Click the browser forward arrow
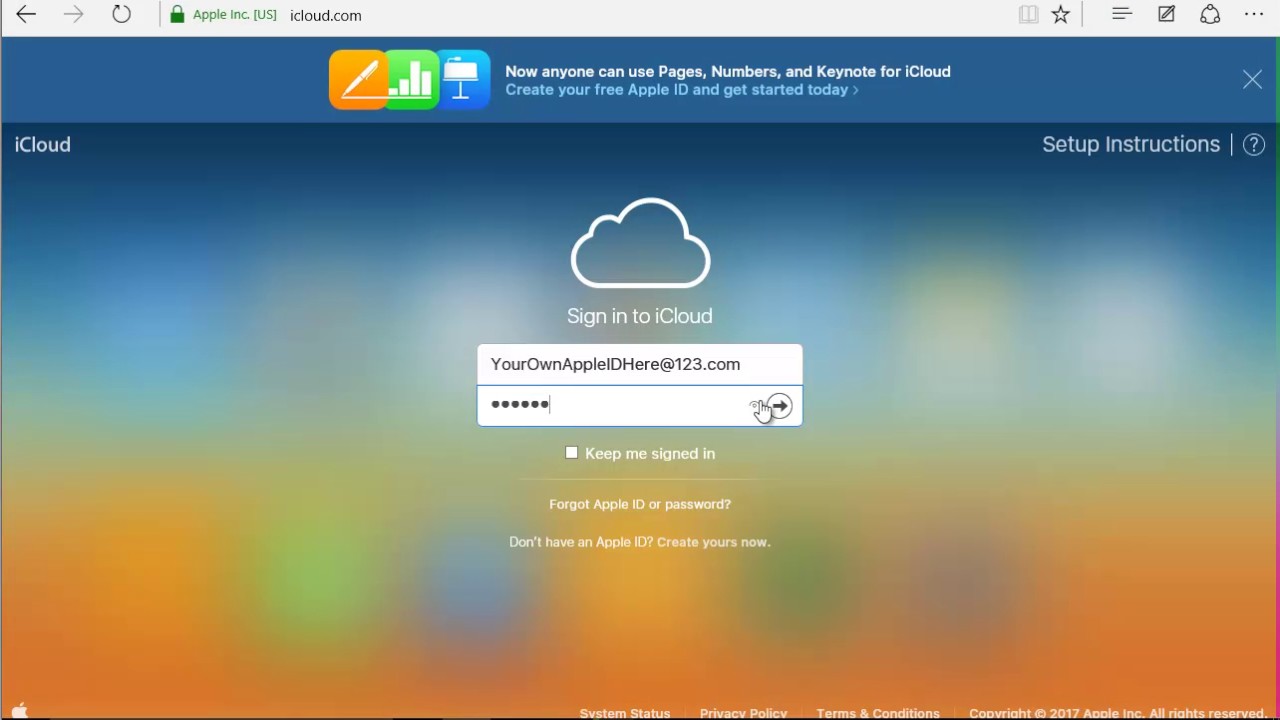 pos(73,15)
